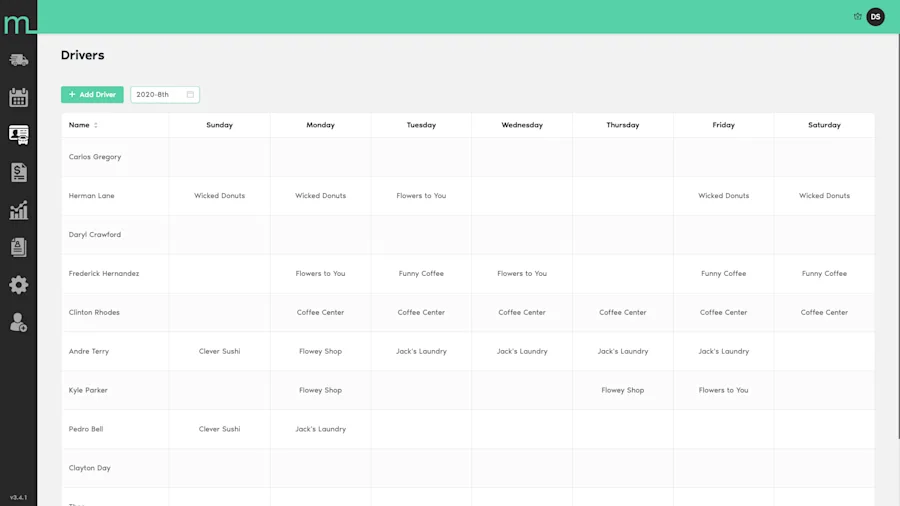This screenshot has width=900, height=506.
Task: Open the calendar schedule sidebar icon
Action: pyautogui.click(x=18, y=97)
